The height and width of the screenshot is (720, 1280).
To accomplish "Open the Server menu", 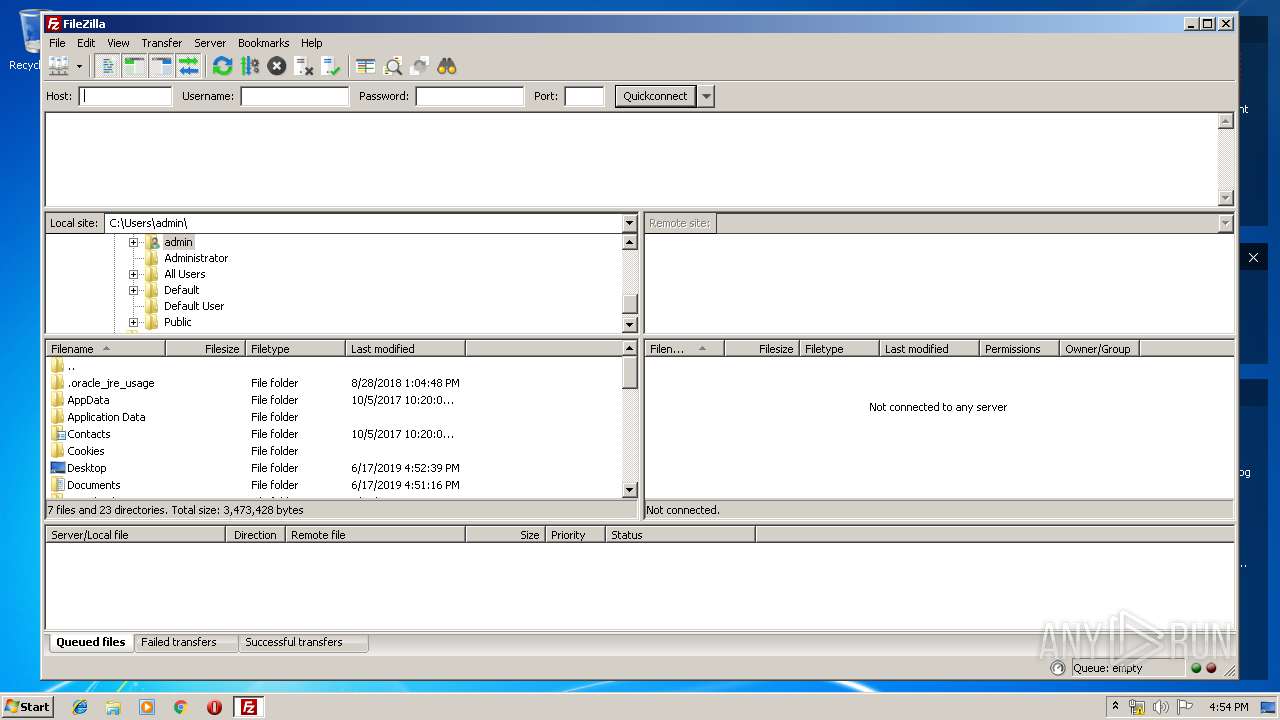I will click(x=210, y=43).
